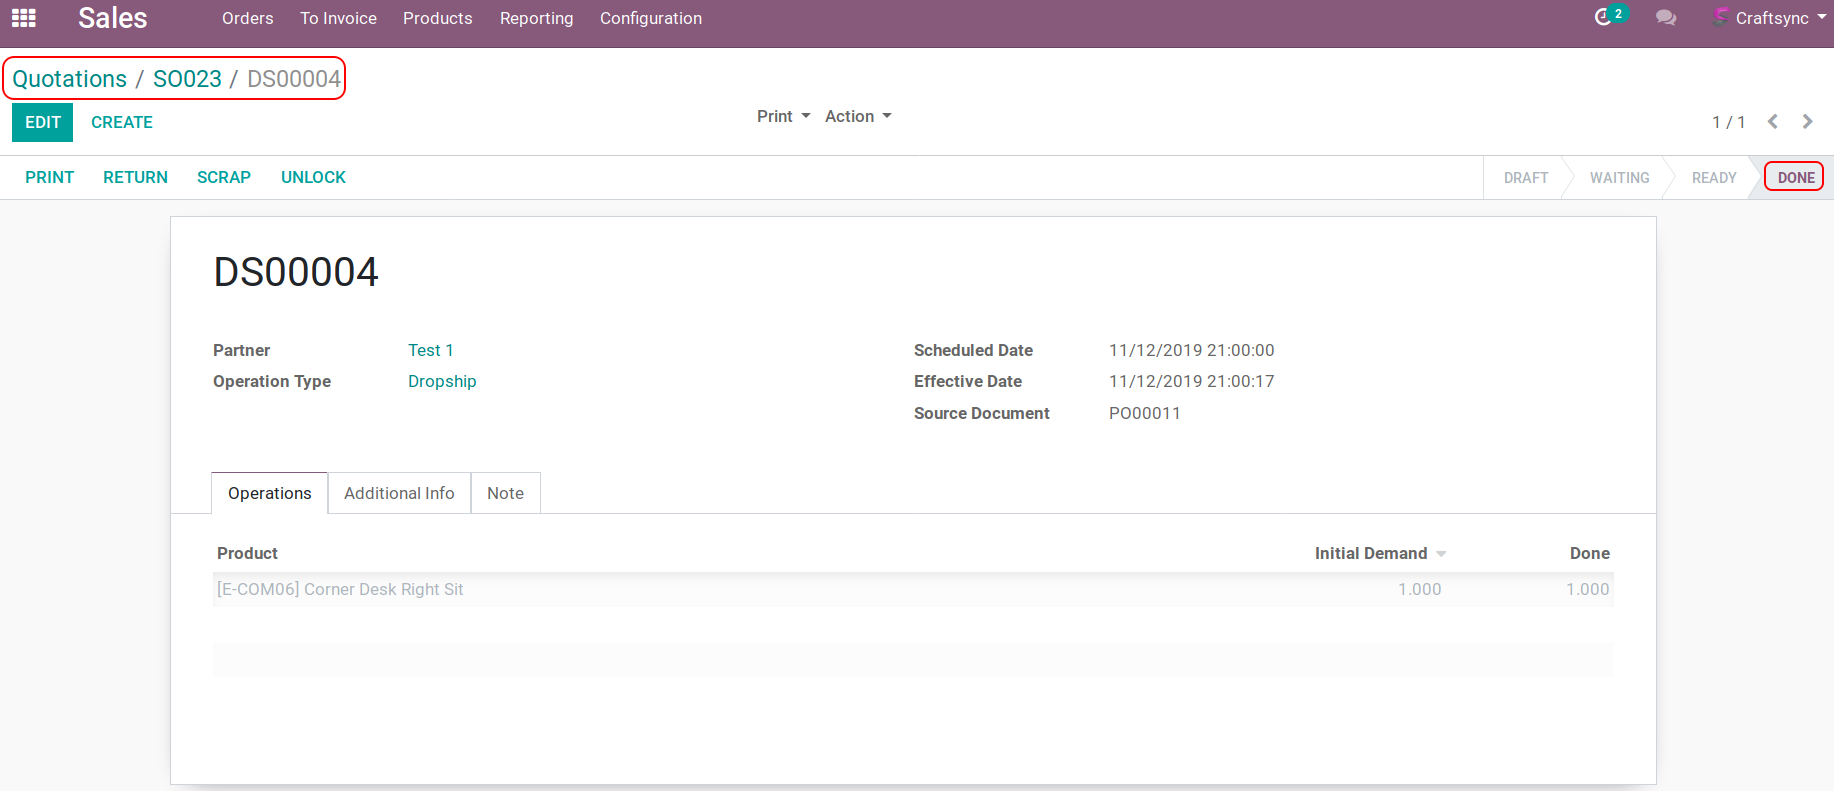The image size is (1834, 791).
Task: Open the Orders menu
Action: [x=247, y=18]
